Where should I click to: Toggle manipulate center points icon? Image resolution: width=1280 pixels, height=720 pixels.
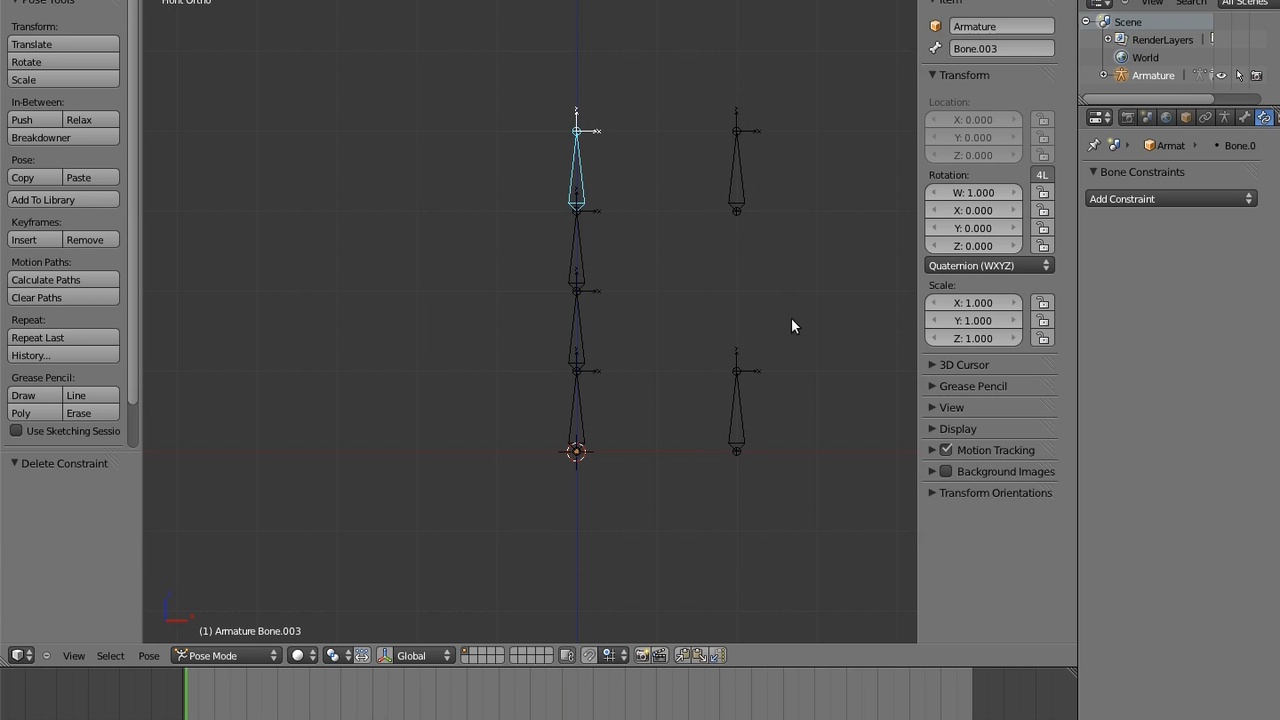point(362,655)
